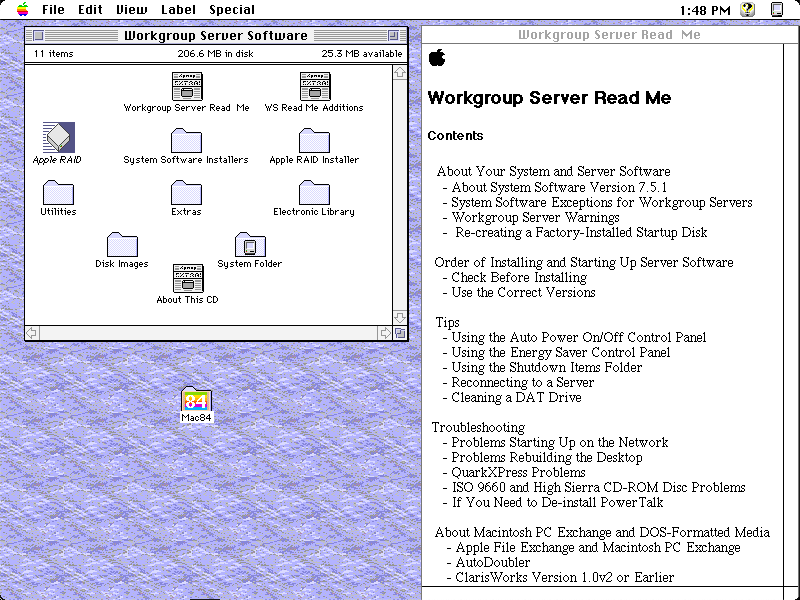Click the 'Contents' heading in Read Me
Image resolution: width=800 pixels, height=600 pixels.
455,135
